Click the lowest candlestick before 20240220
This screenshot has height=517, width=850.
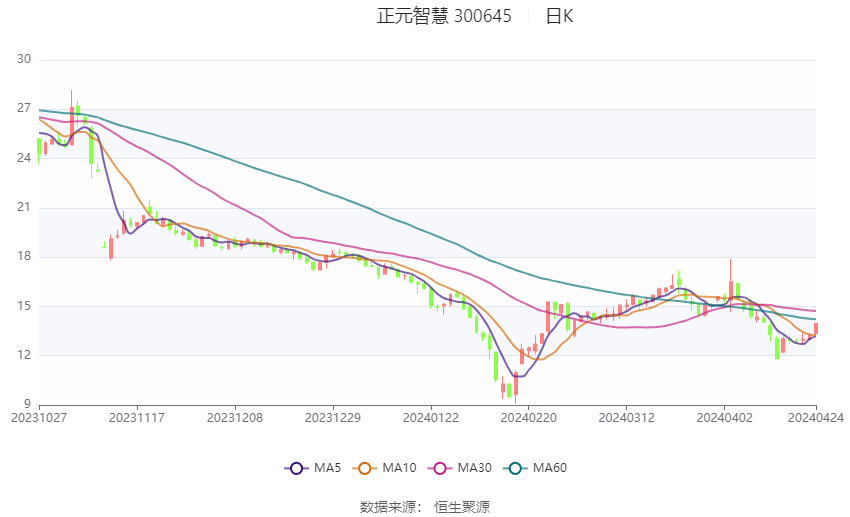click(x=516, y=387)
